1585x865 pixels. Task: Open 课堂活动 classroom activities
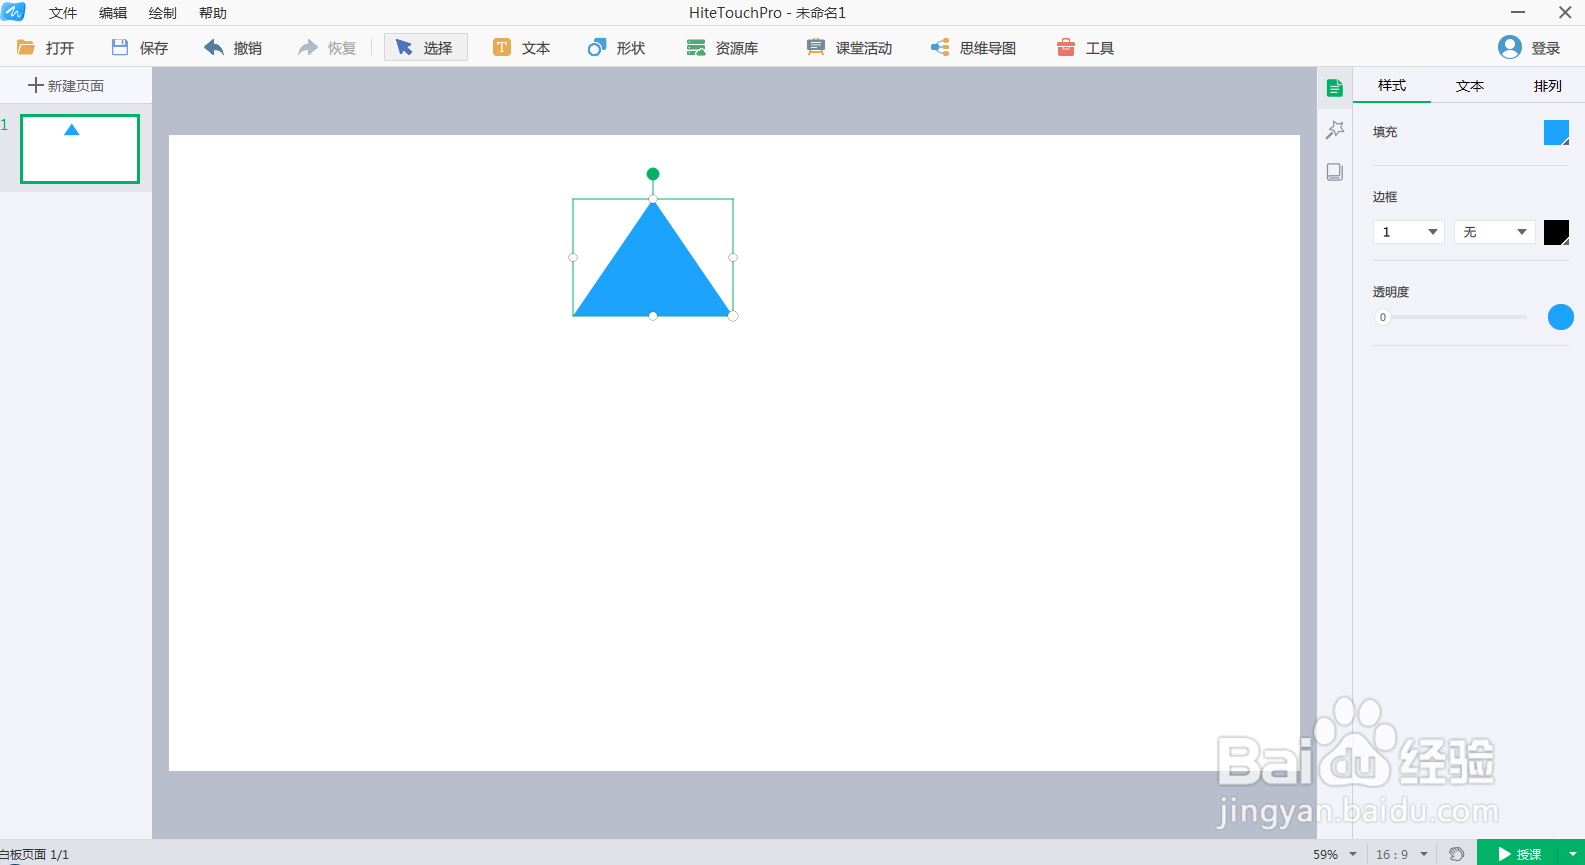tap(849, 47)
